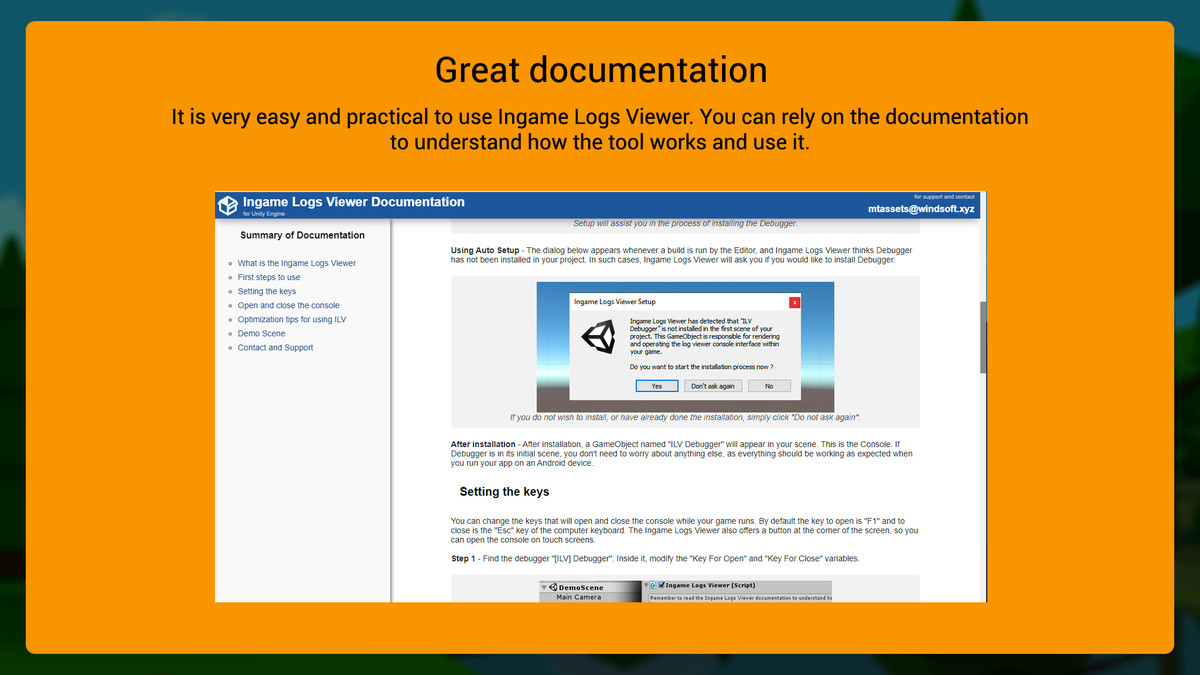This screenshot has width=1200, height=675.
Task: Click the Unity cube logo in documentation header
Action: tap(228, 205)
